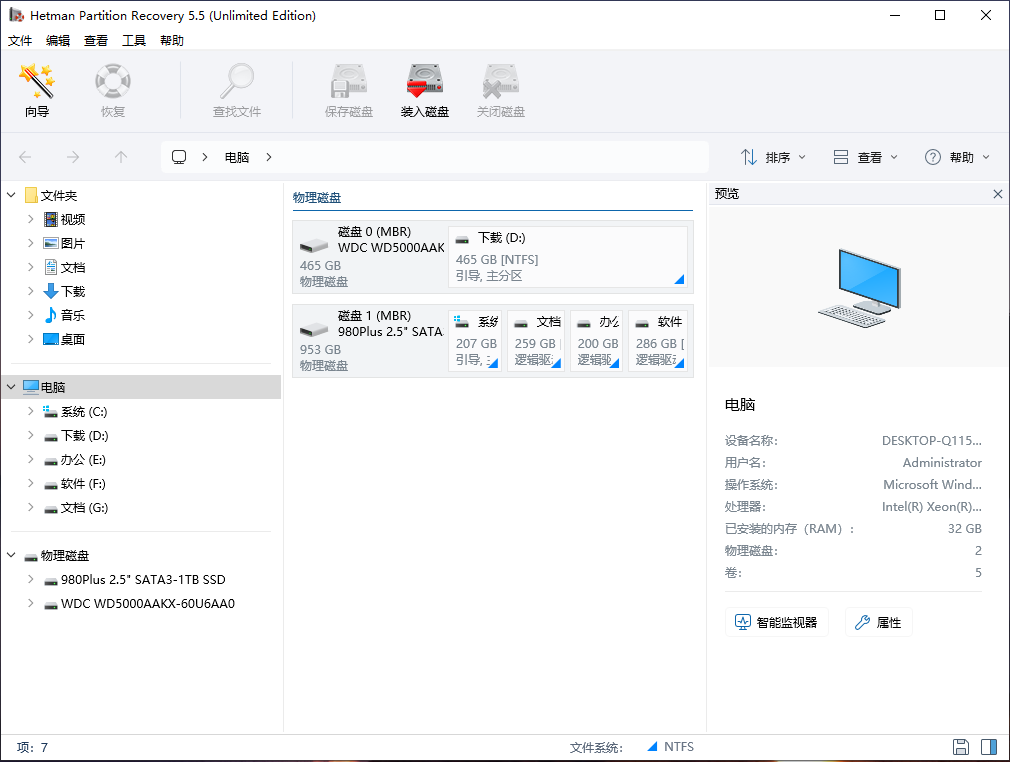Click the computer icon in address bar
This screenshot has width=1010, height=762.
click(179, 157)
